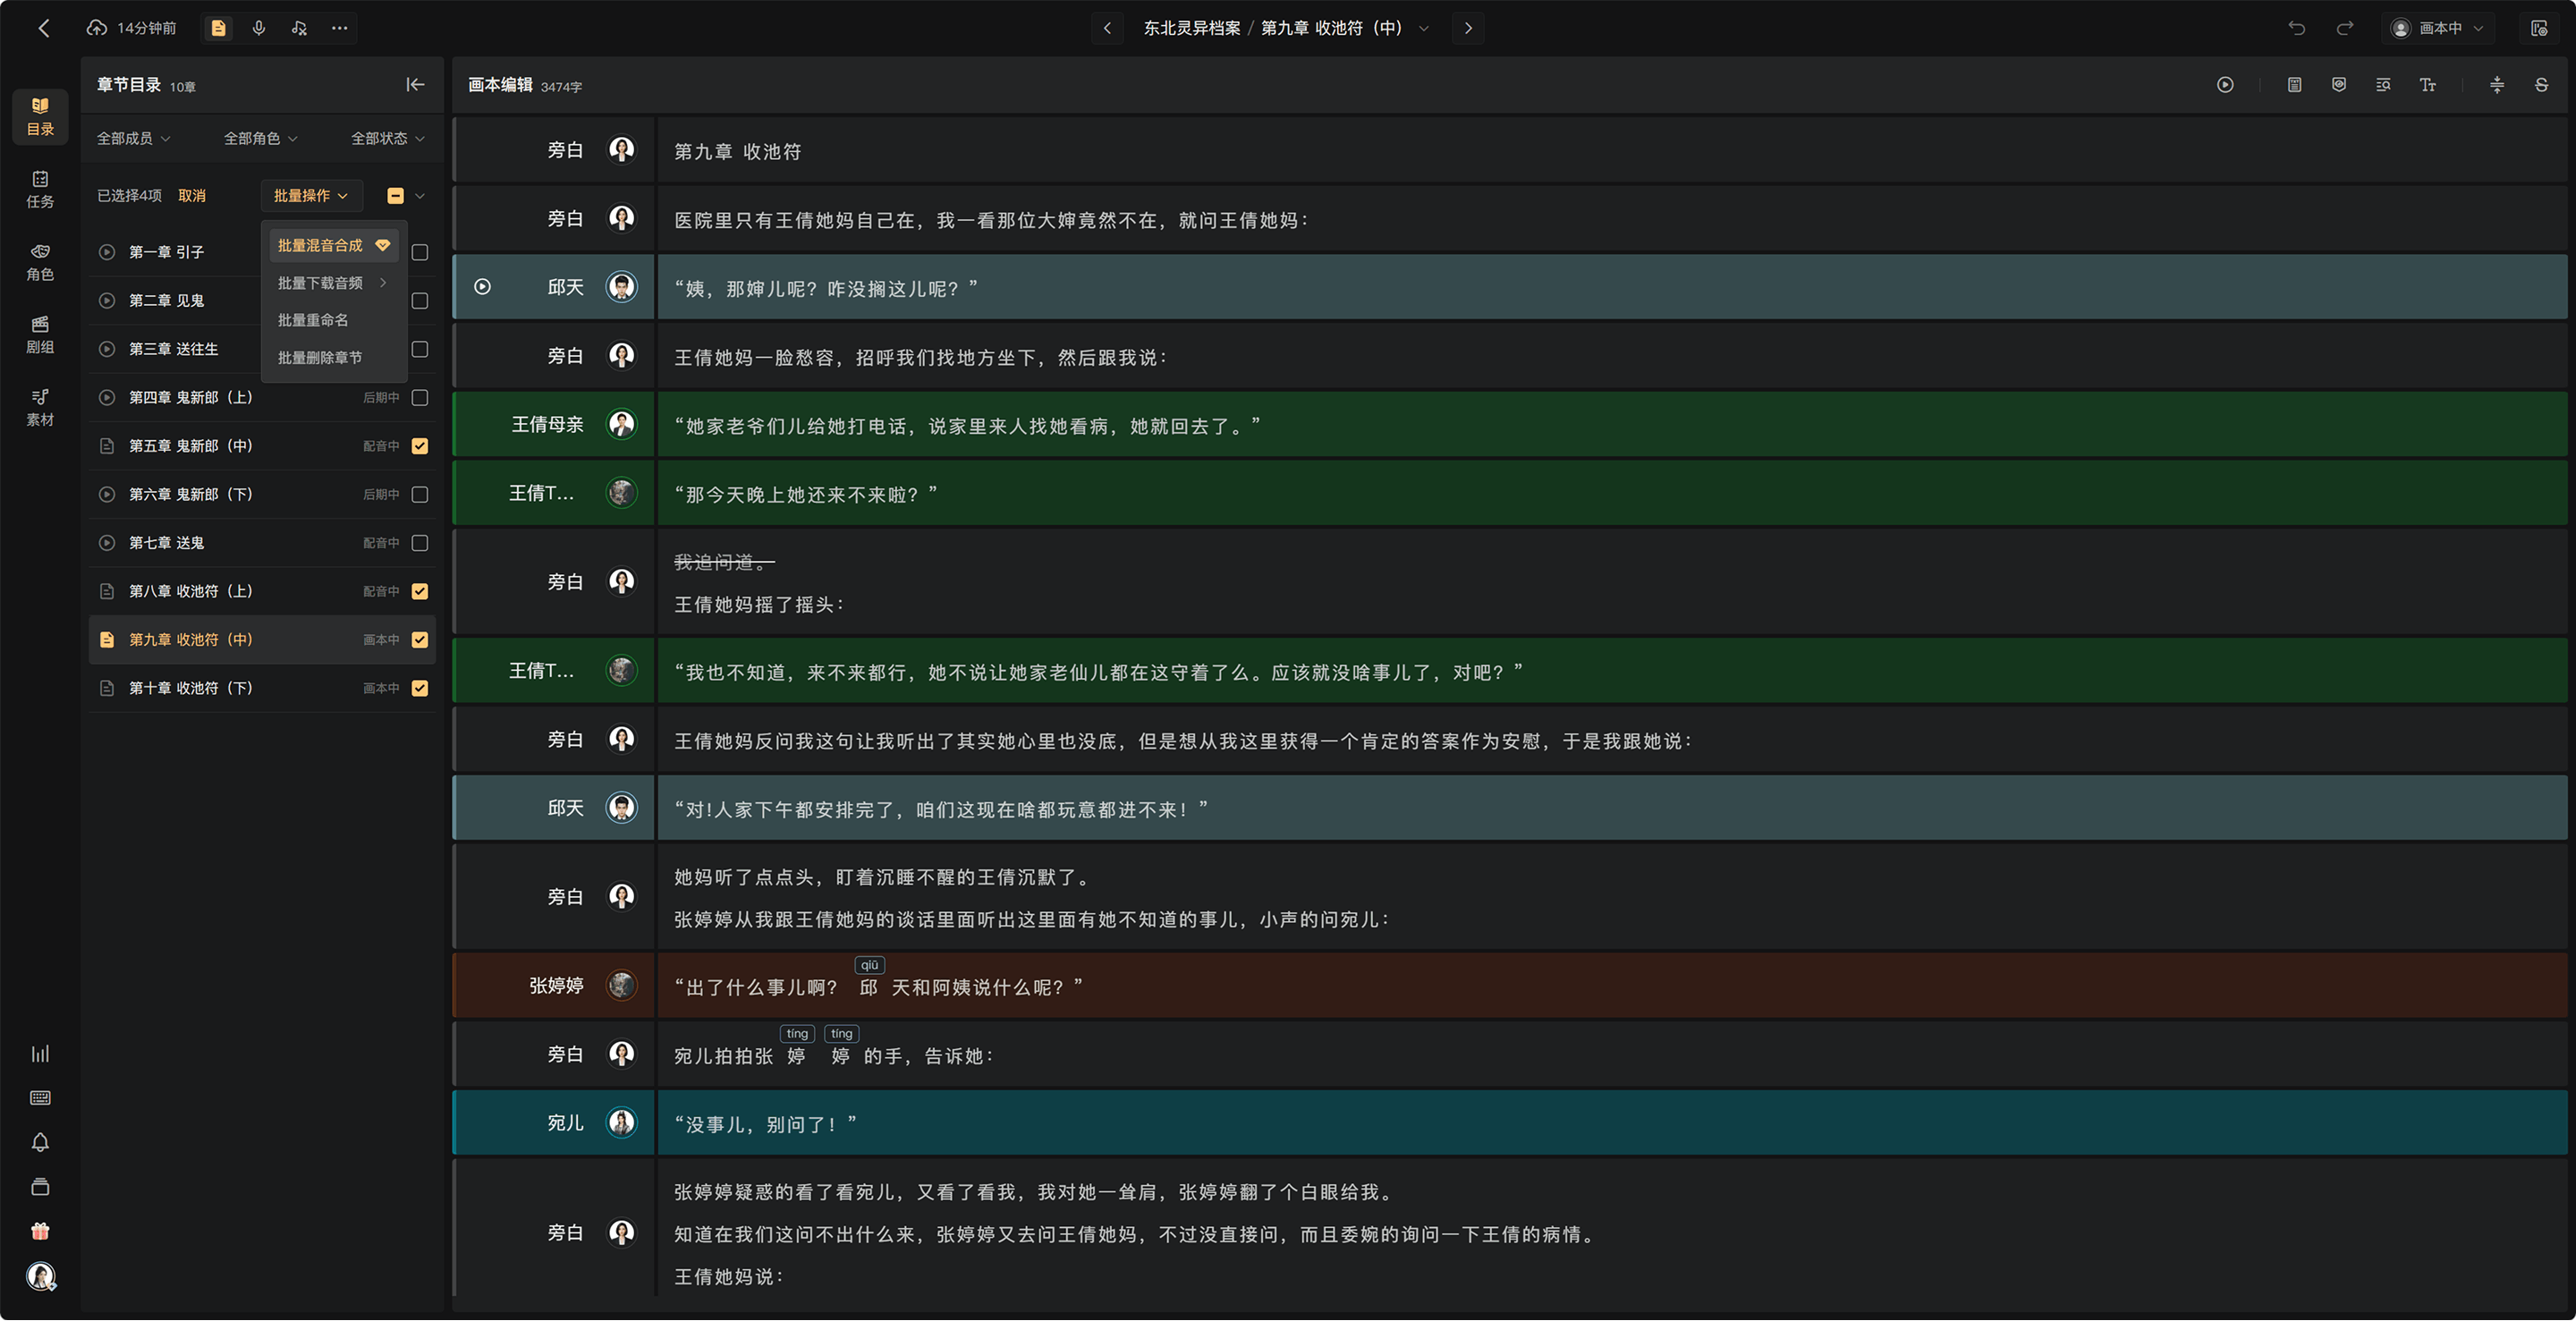Image resolution: width=2576 pixels, height=1321 pixels.
Task: Expand the 全部角色 filter dropdown
Action: (261, 138)
